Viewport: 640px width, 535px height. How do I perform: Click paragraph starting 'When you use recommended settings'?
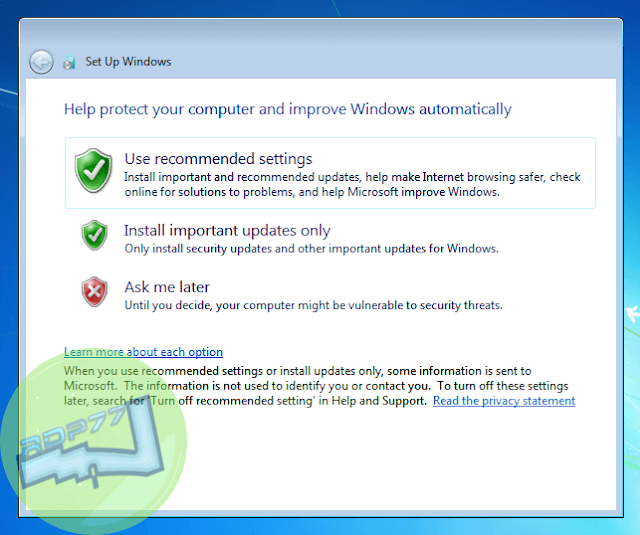pos(320,386)
